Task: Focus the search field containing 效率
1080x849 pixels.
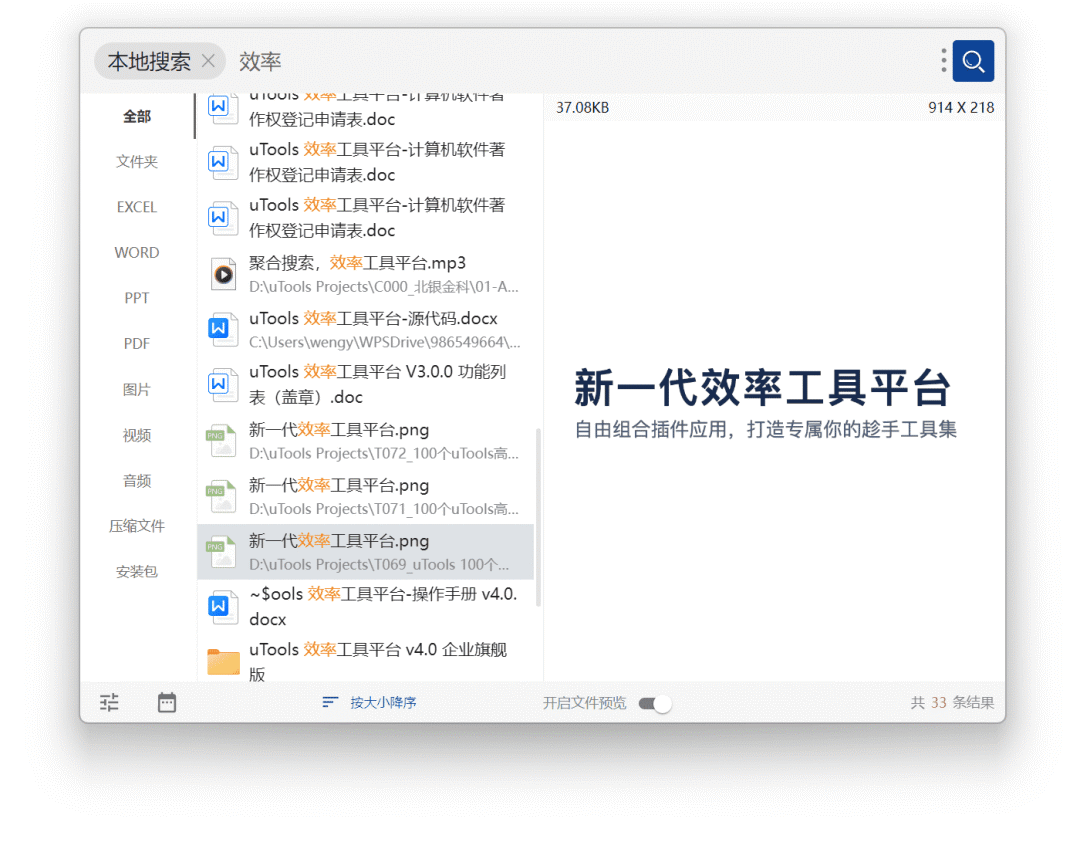Action: [579, 61]
